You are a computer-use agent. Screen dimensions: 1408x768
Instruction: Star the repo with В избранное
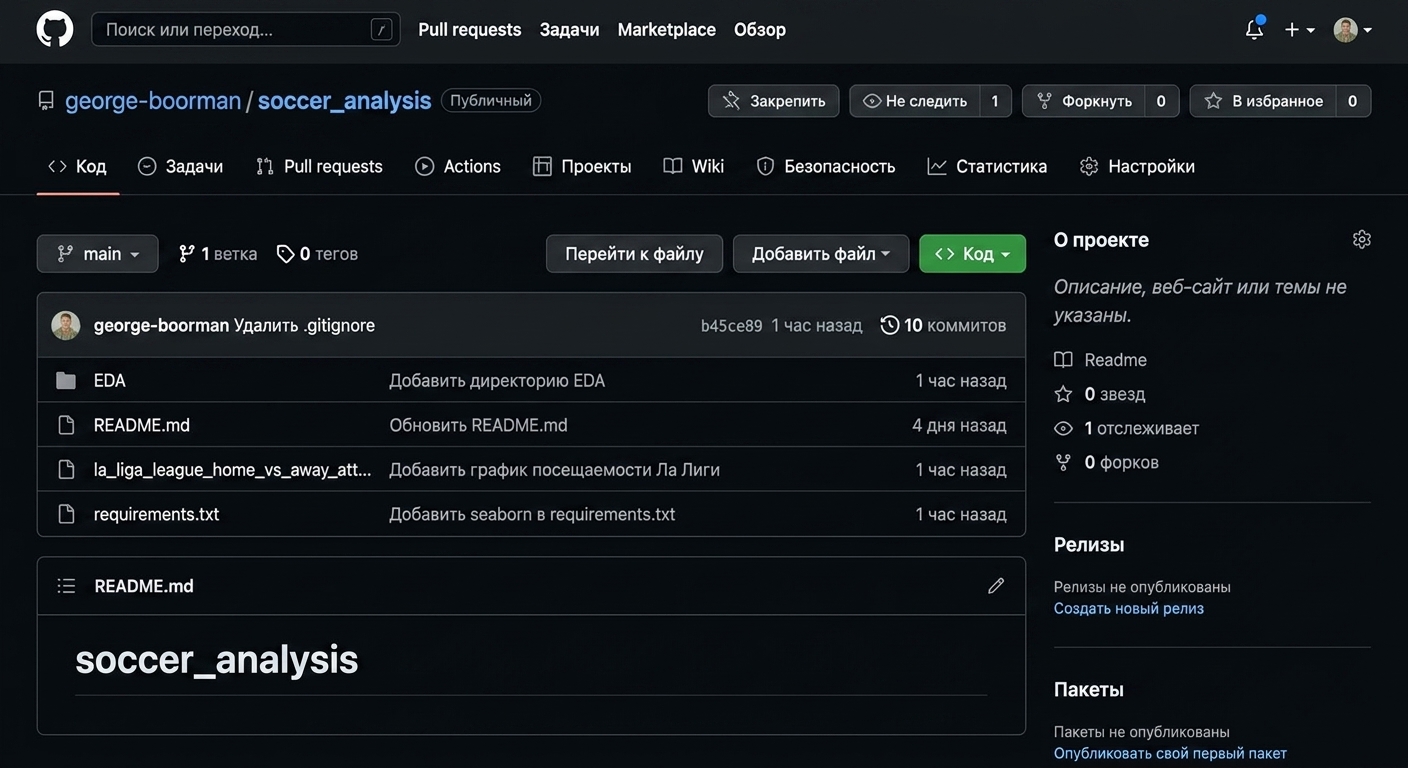pos(1263,101)
